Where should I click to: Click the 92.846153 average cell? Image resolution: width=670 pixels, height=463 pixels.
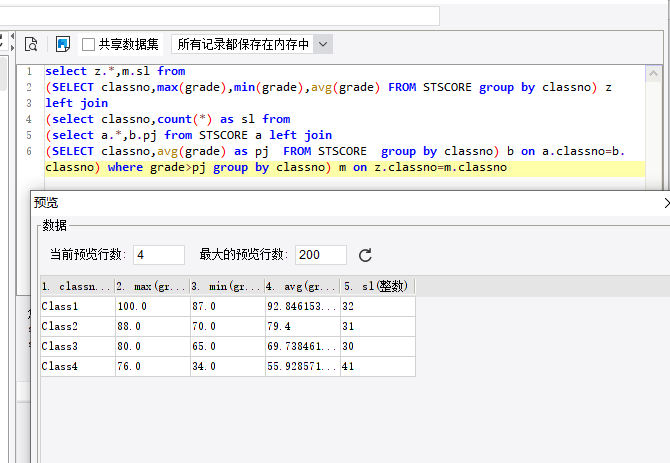click(303, 306)
